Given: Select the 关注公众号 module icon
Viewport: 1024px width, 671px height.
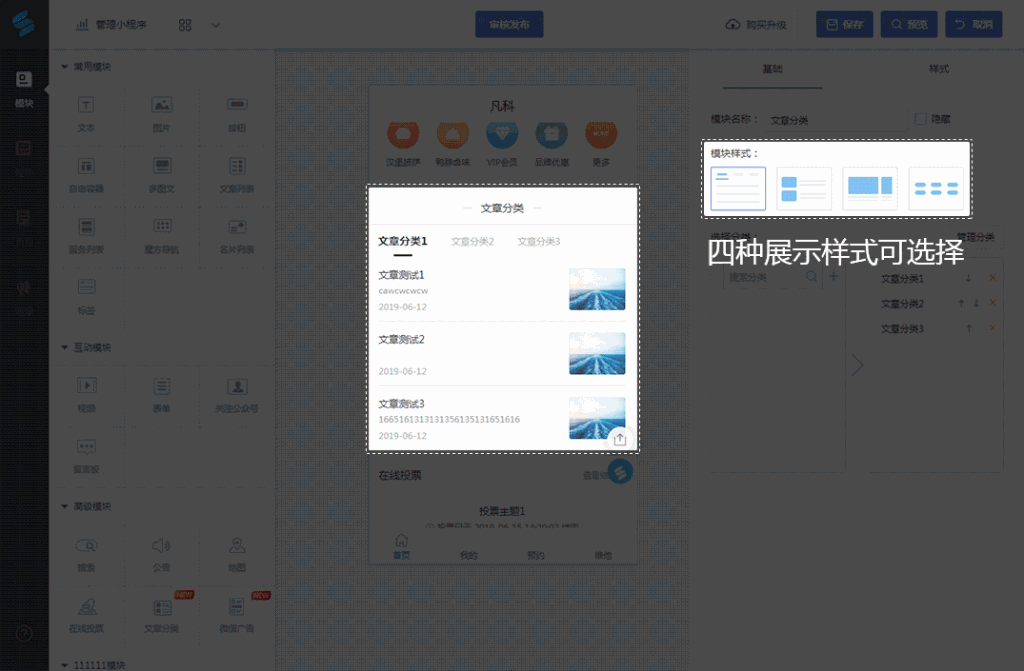Looking at the screenshot, I should [236, 386].
